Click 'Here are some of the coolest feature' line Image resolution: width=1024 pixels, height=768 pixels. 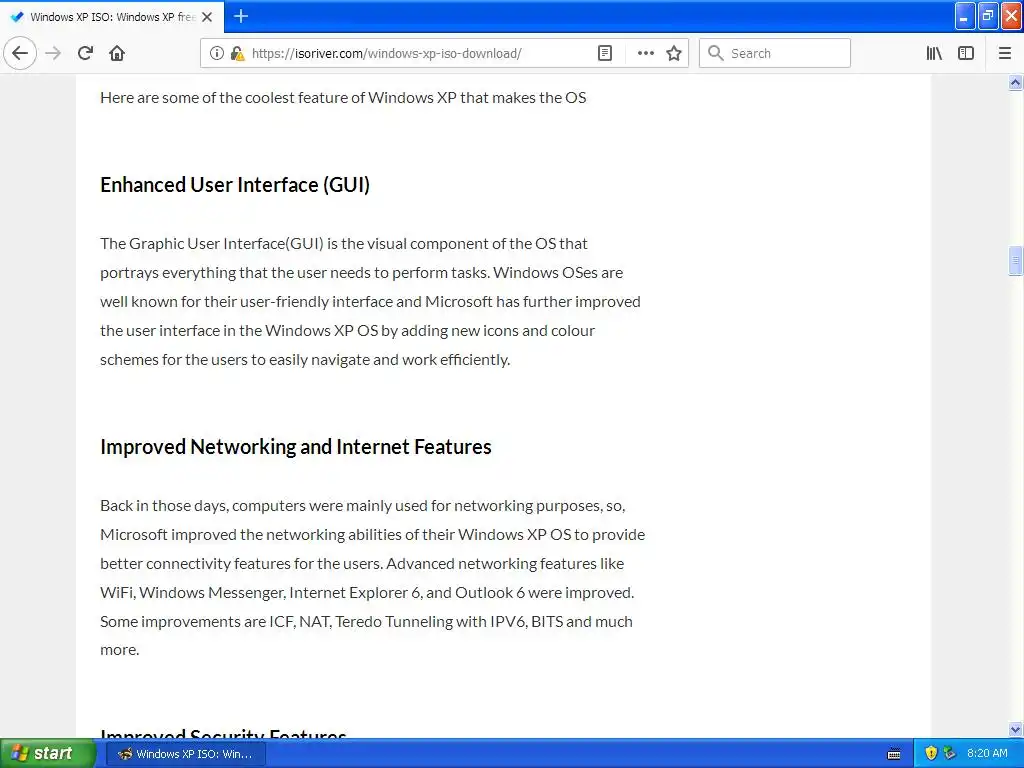(343, 97)
